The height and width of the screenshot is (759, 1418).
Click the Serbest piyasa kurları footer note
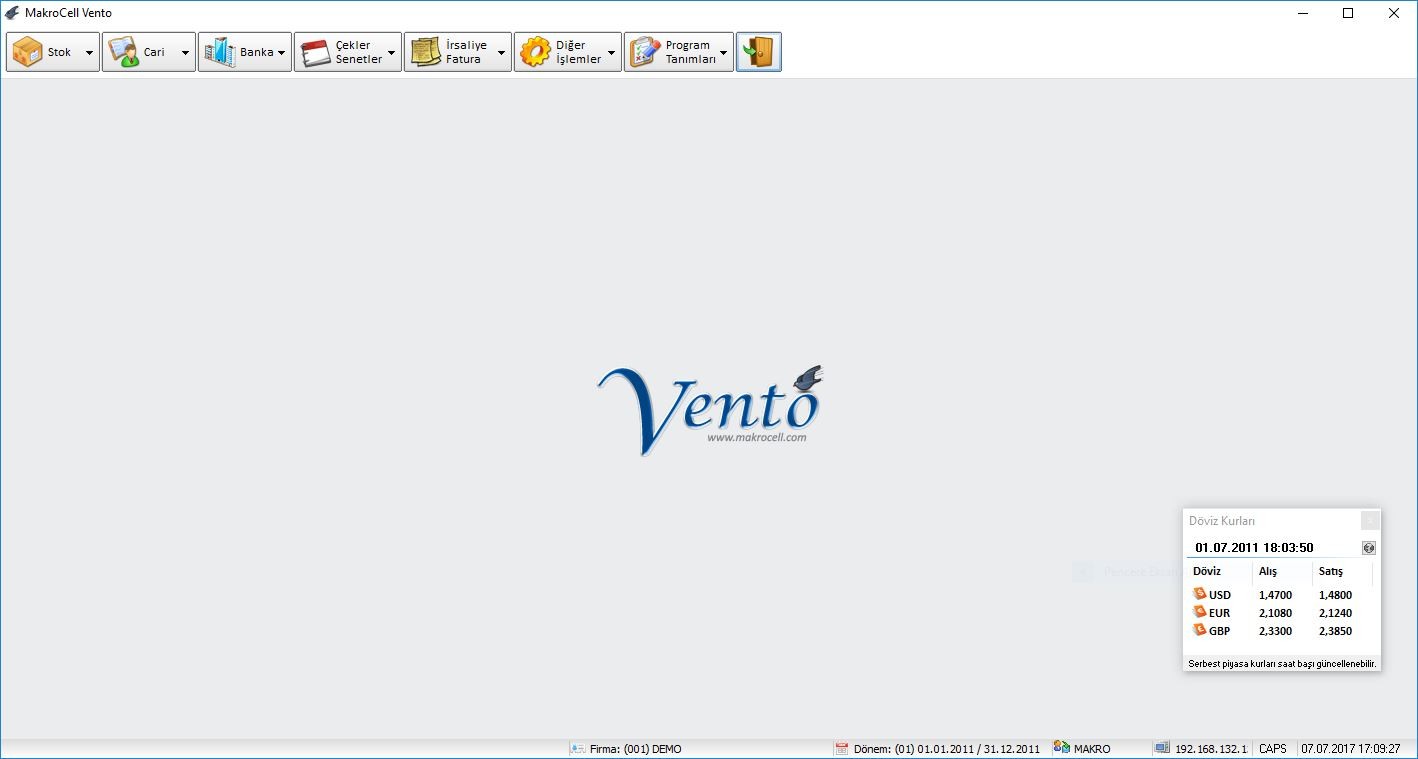1282,664
